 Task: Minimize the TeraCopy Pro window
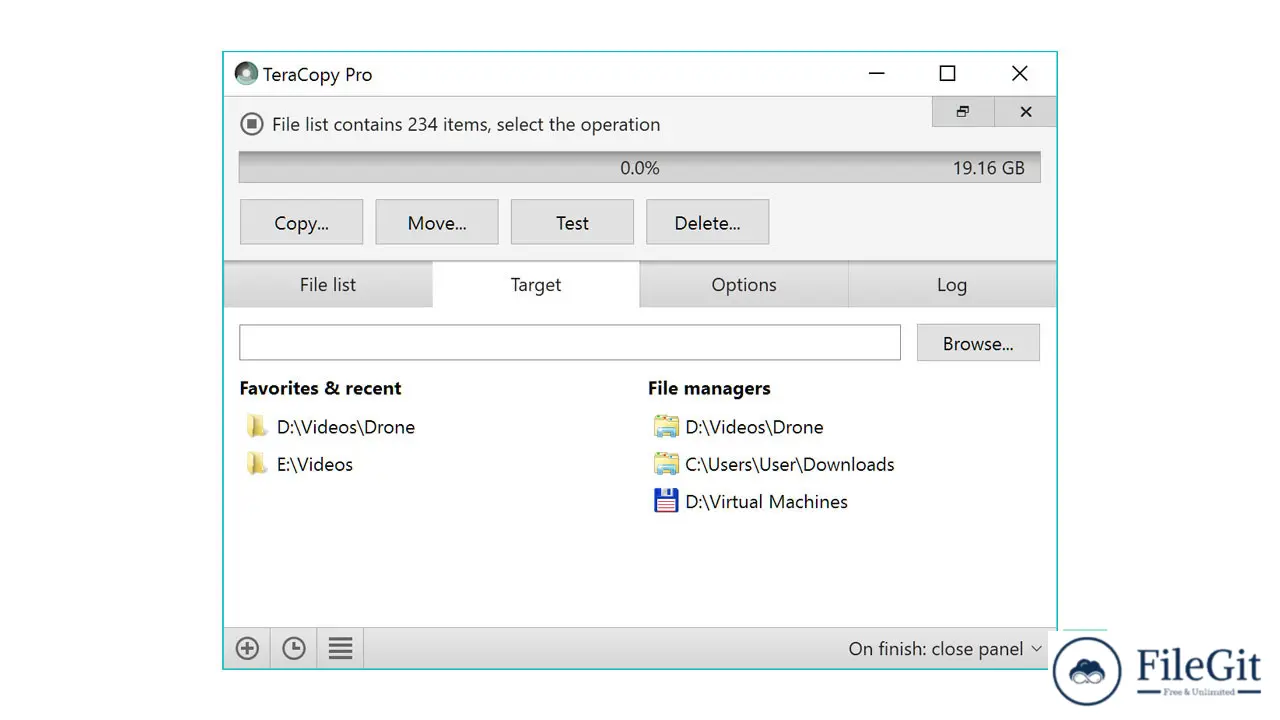877,73
